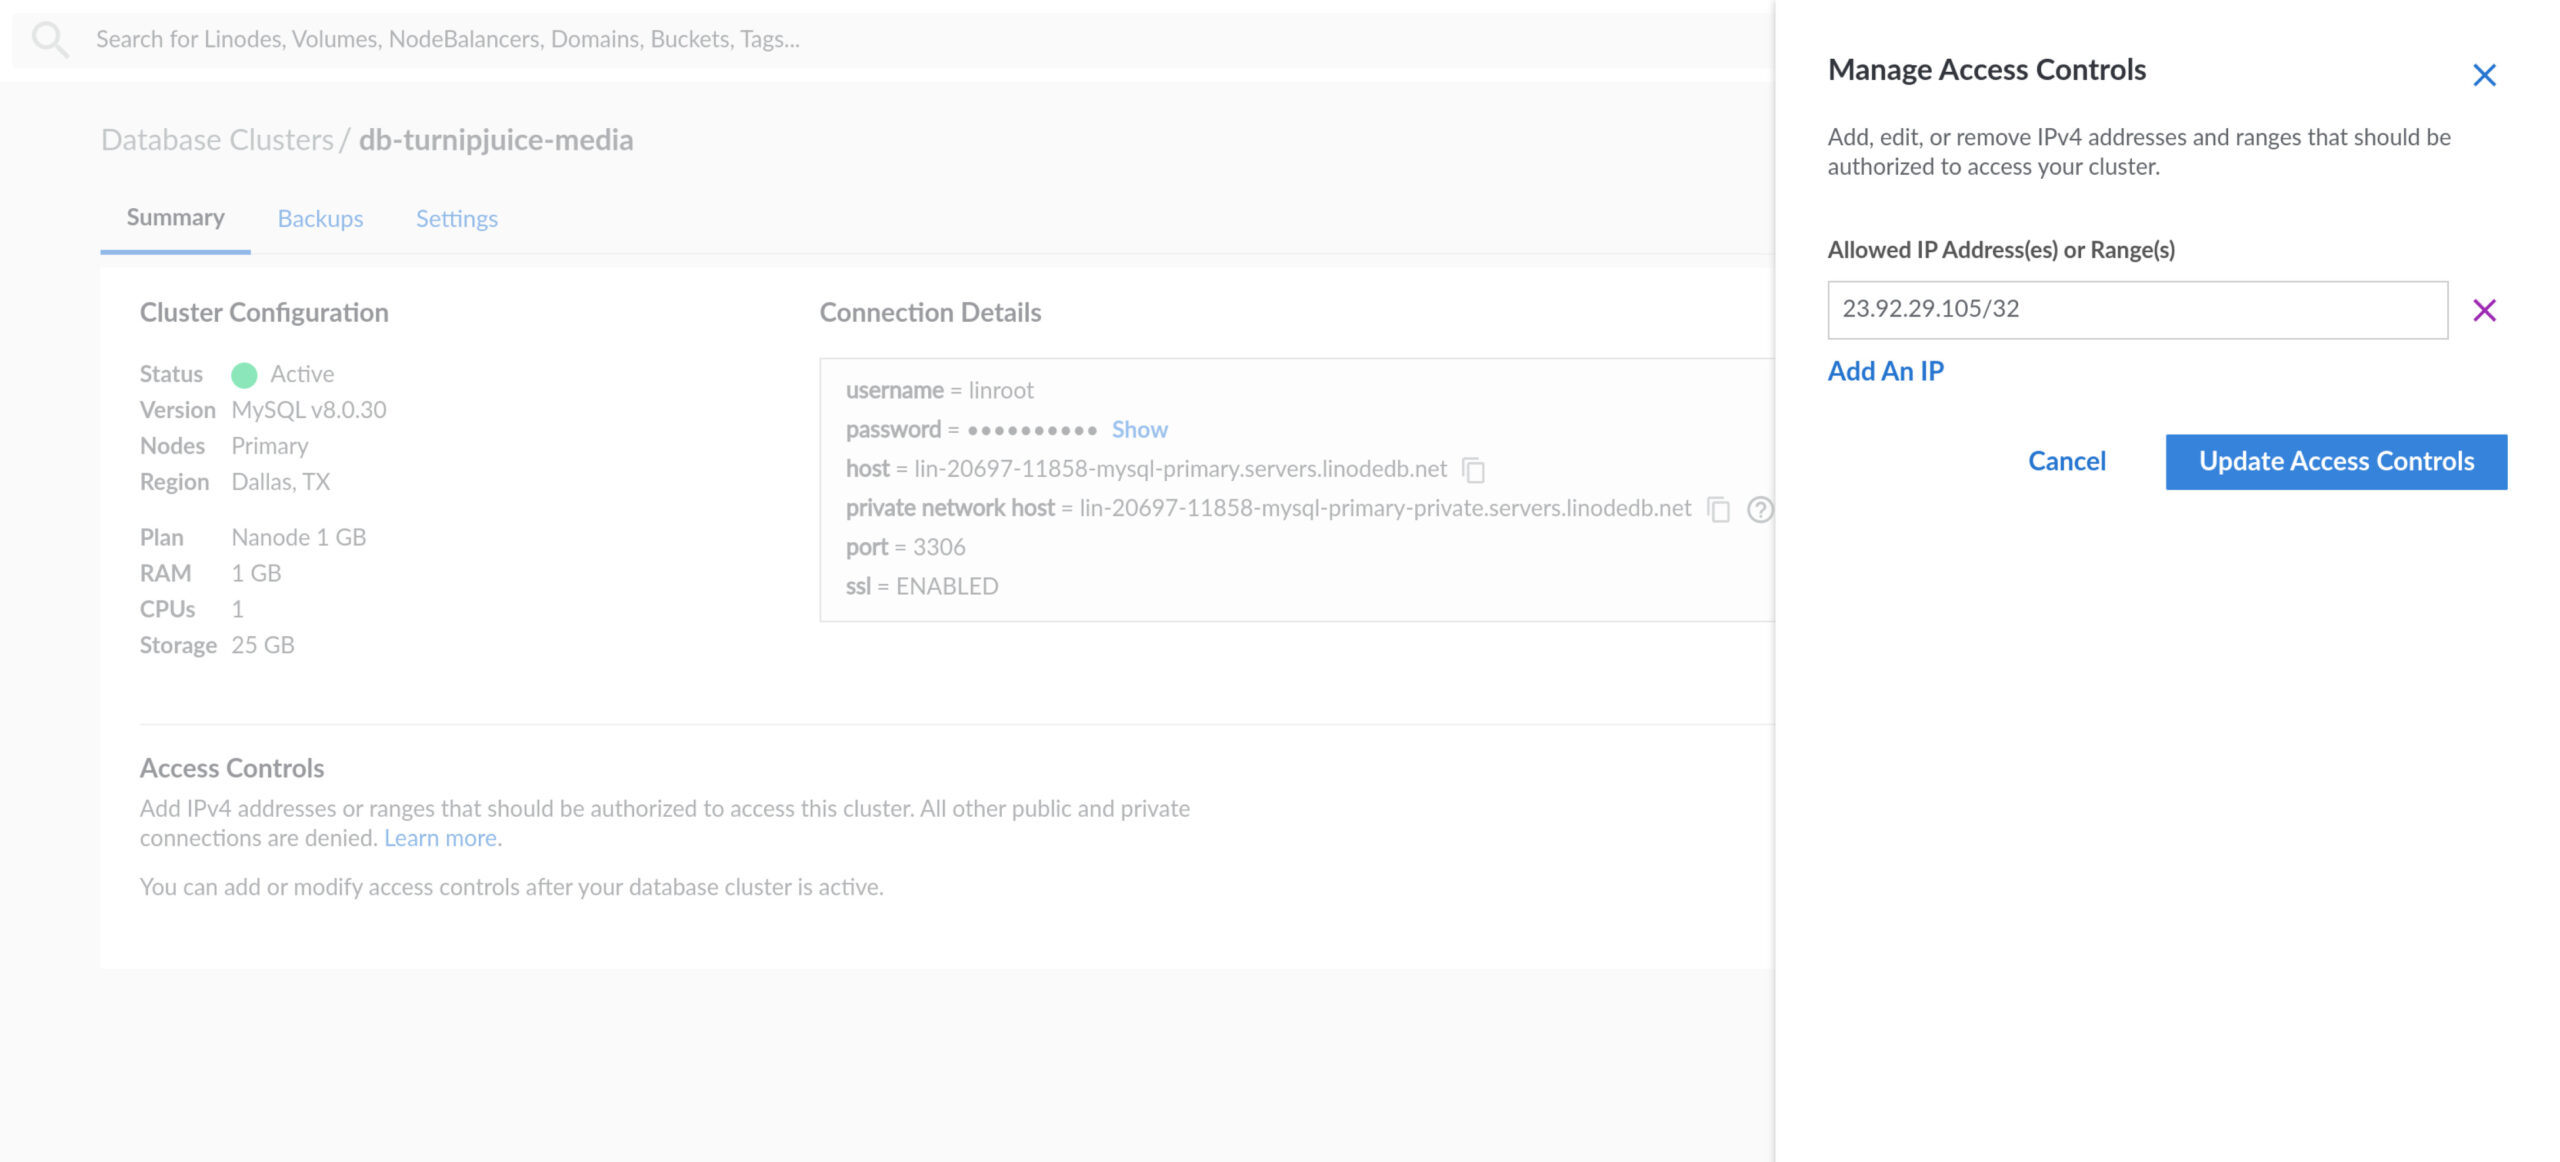Screen dimensions: 2560x1162
Task: Edit the allowed IP address field
Action: point(2137,310)
